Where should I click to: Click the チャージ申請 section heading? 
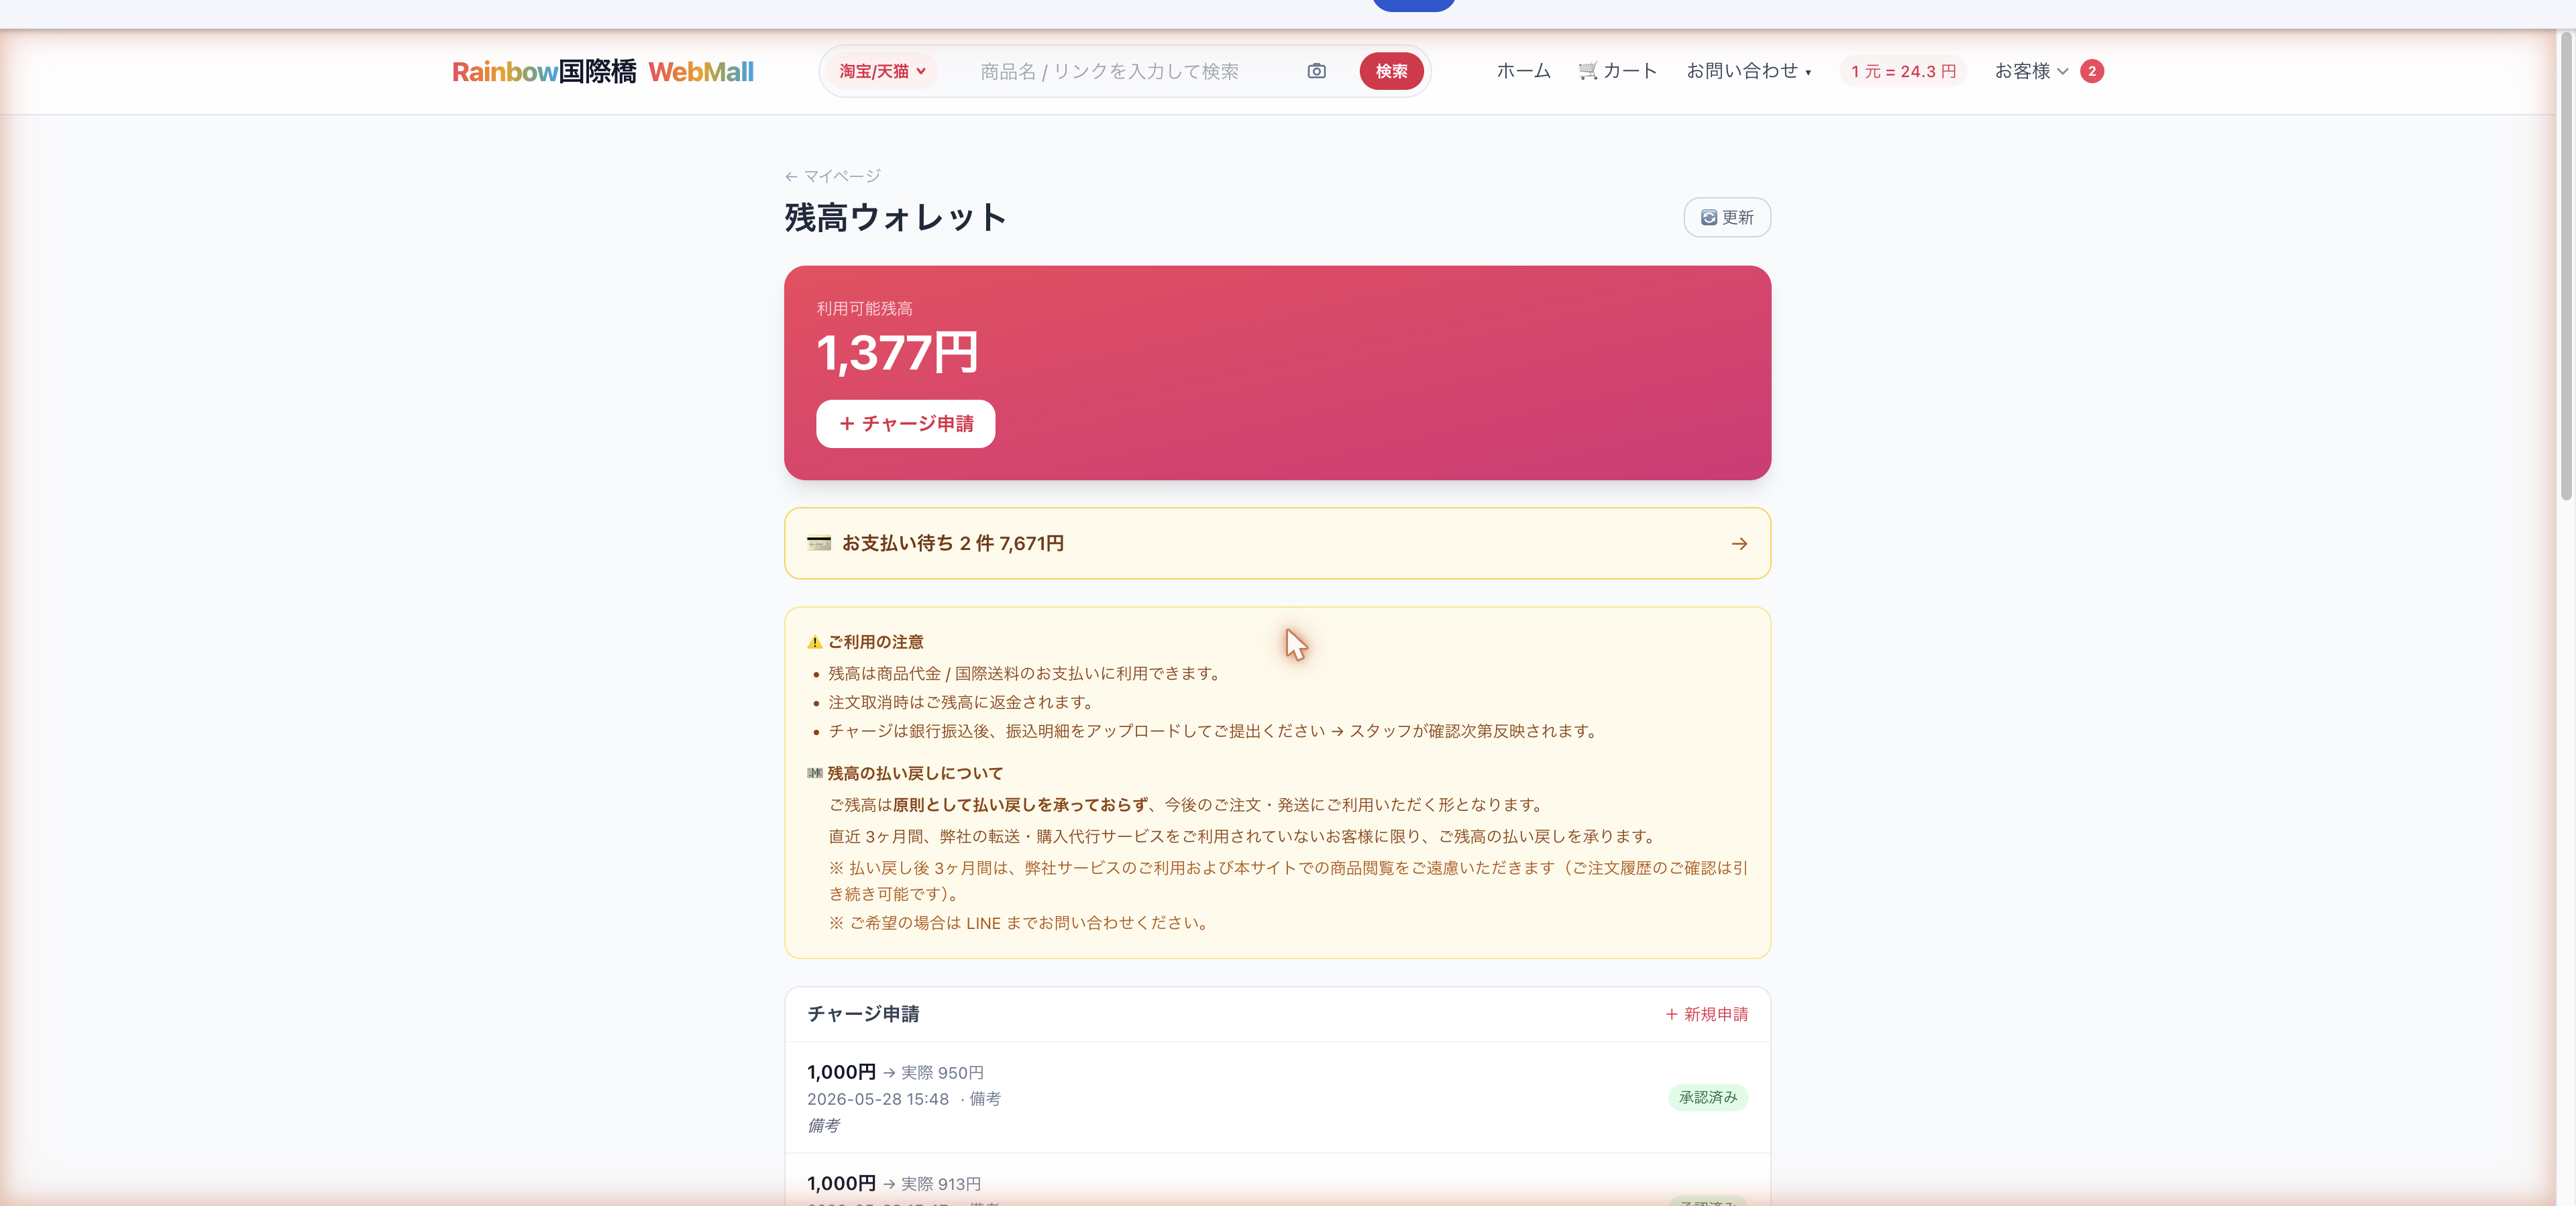(x=863, y=1014)
